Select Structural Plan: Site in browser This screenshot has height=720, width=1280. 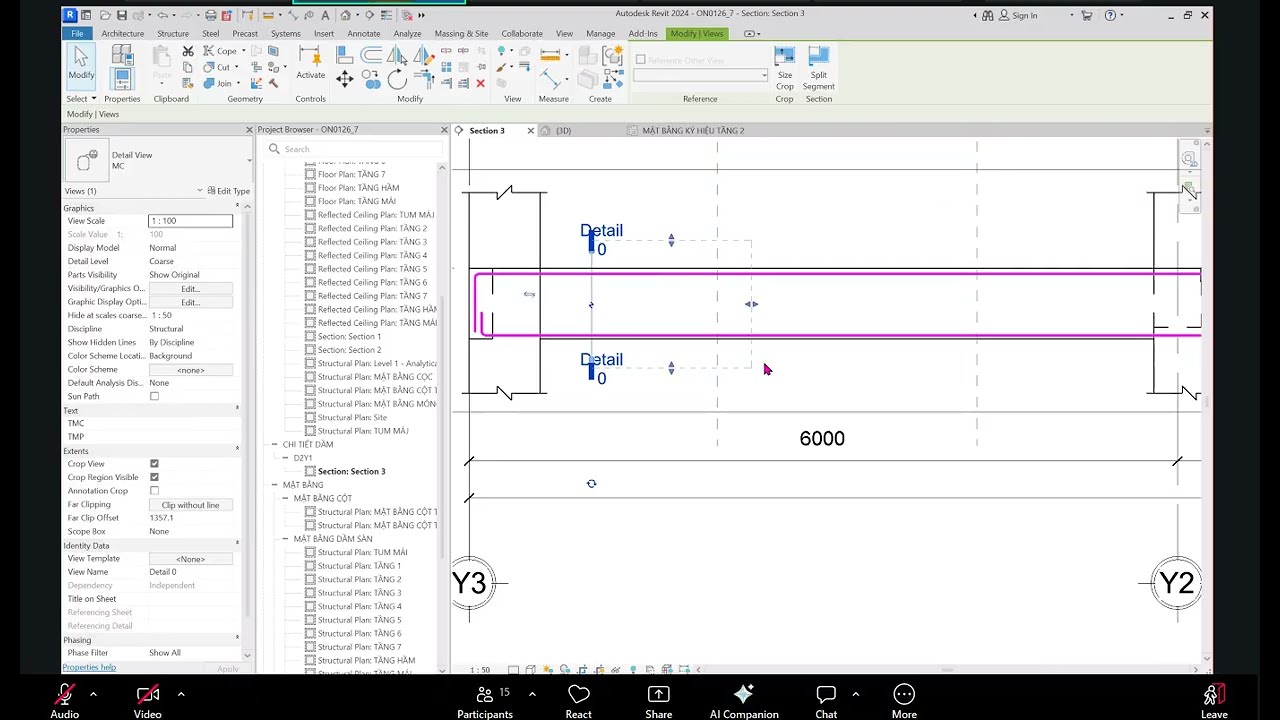tap(352, 418)
